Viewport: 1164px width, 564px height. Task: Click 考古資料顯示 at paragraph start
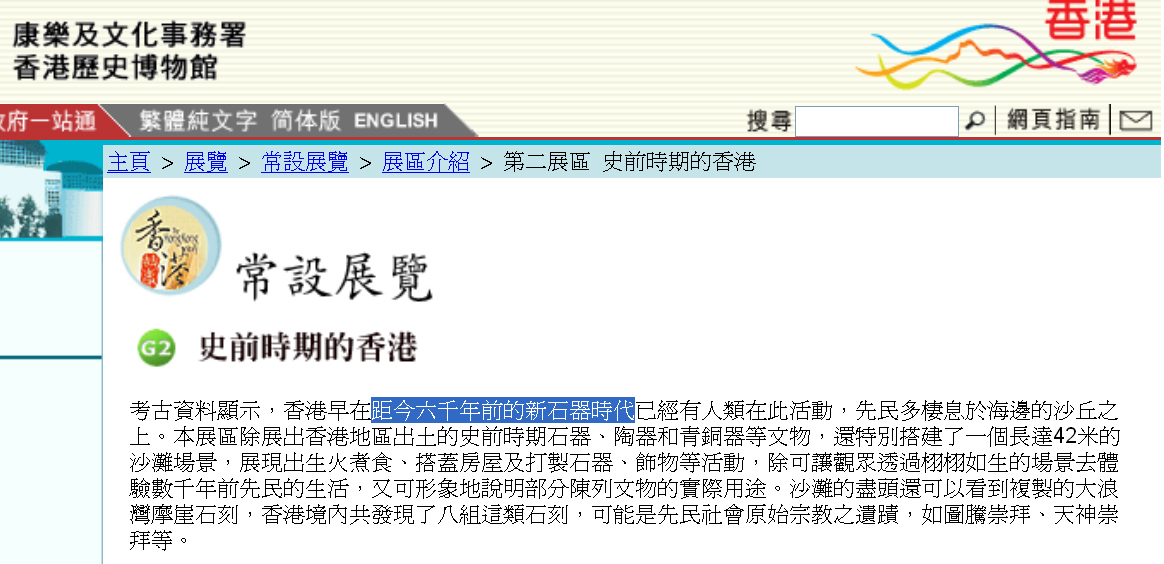coord(194,410)
